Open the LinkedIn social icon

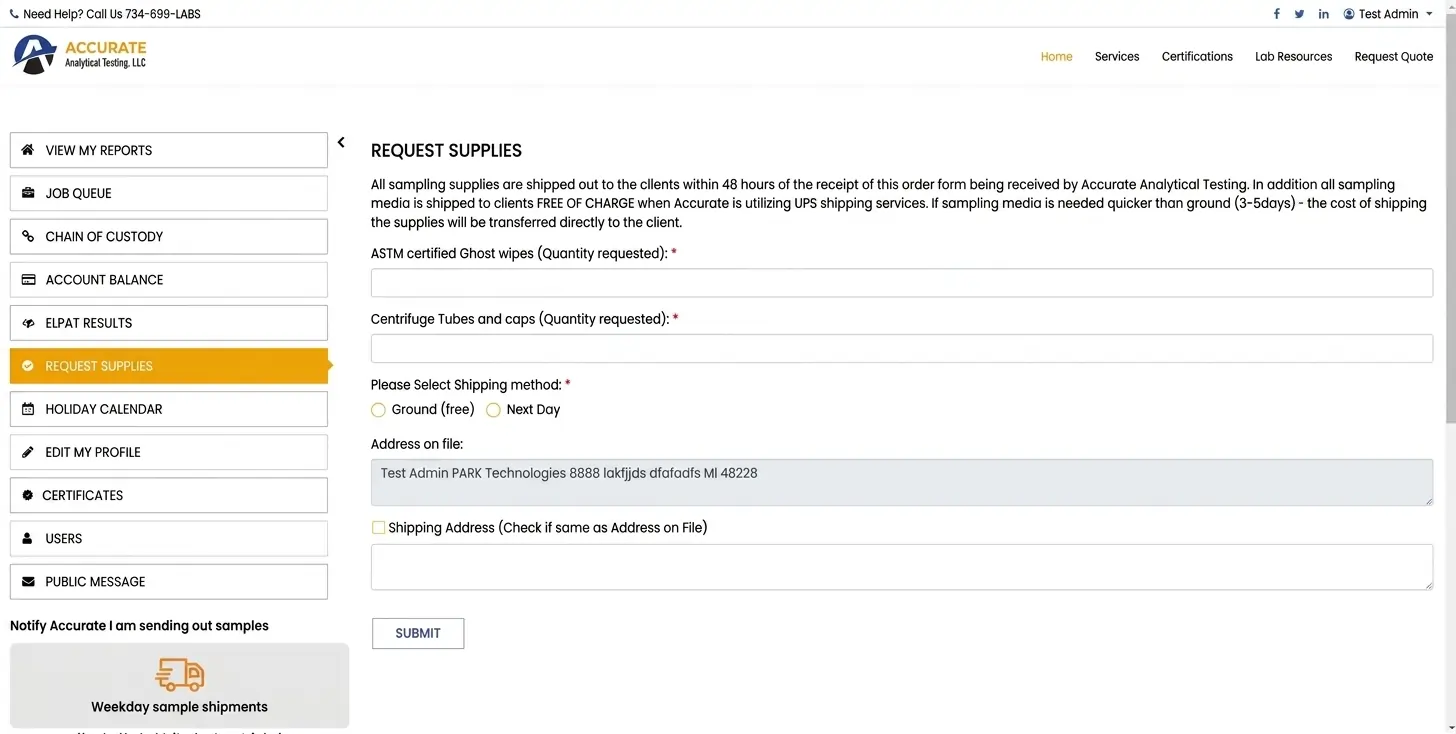(x=1324, y=14)
